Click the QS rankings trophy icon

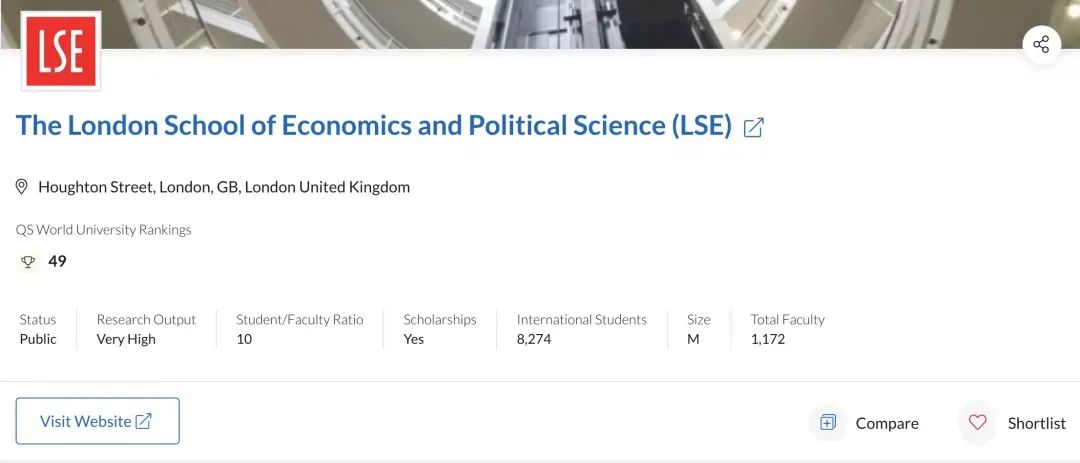[28, 262]
